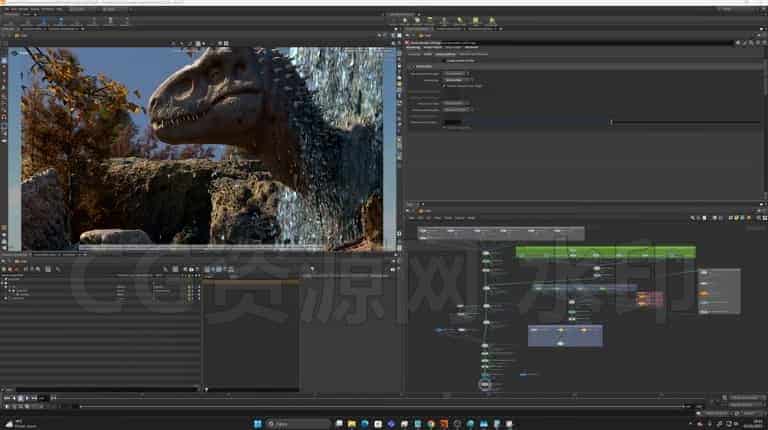The width and height of the screenshot is (768, 430).
Task: Click the parameter slider handle in parameter pane
Action: pos(611,122)
